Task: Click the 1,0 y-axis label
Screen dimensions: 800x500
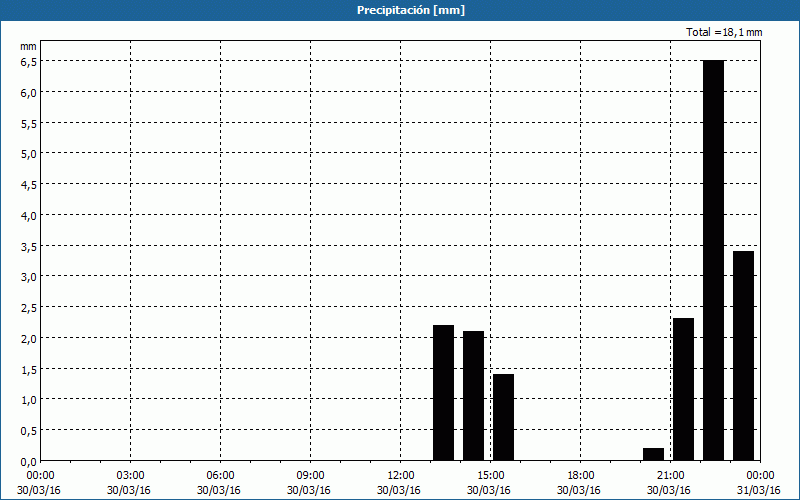Action: click(x=28, y=400)
